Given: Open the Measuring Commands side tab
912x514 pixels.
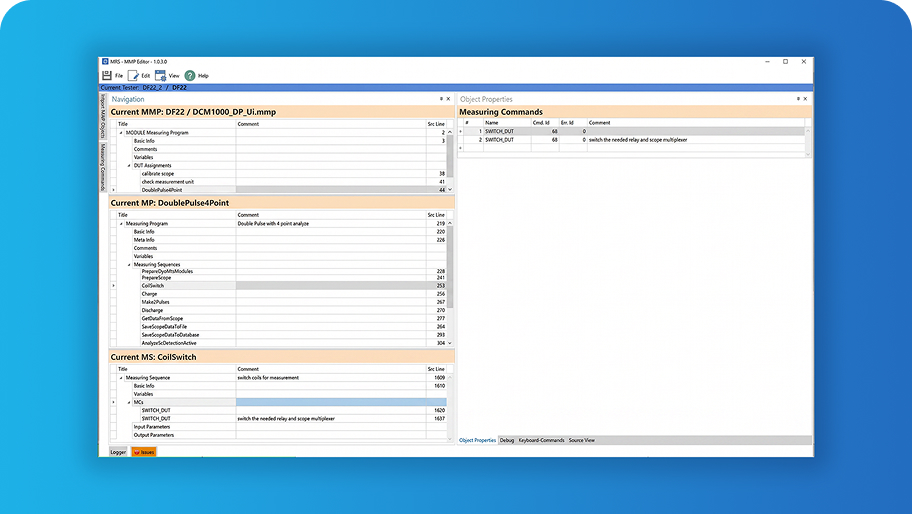Looking at the screenshot, I should (x=103, y=167).
